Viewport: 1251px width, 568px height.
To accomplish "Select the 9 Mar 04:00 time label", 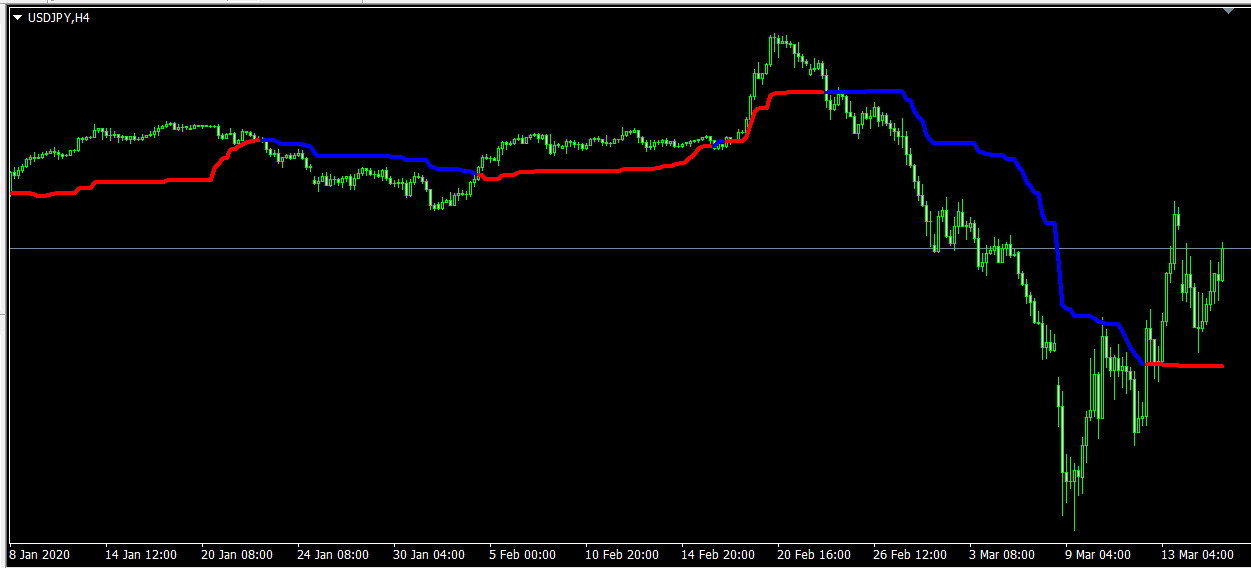I will pyautogui.click(x=1099, y=554).
